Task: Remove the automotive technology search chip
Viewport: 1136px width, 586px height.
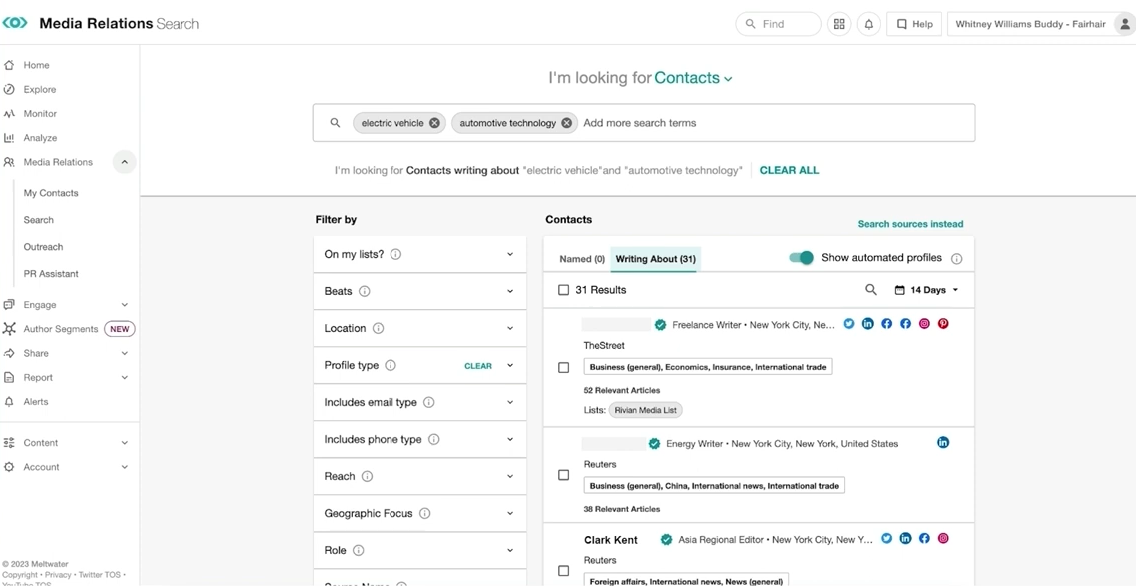Action: click(567, 123)
